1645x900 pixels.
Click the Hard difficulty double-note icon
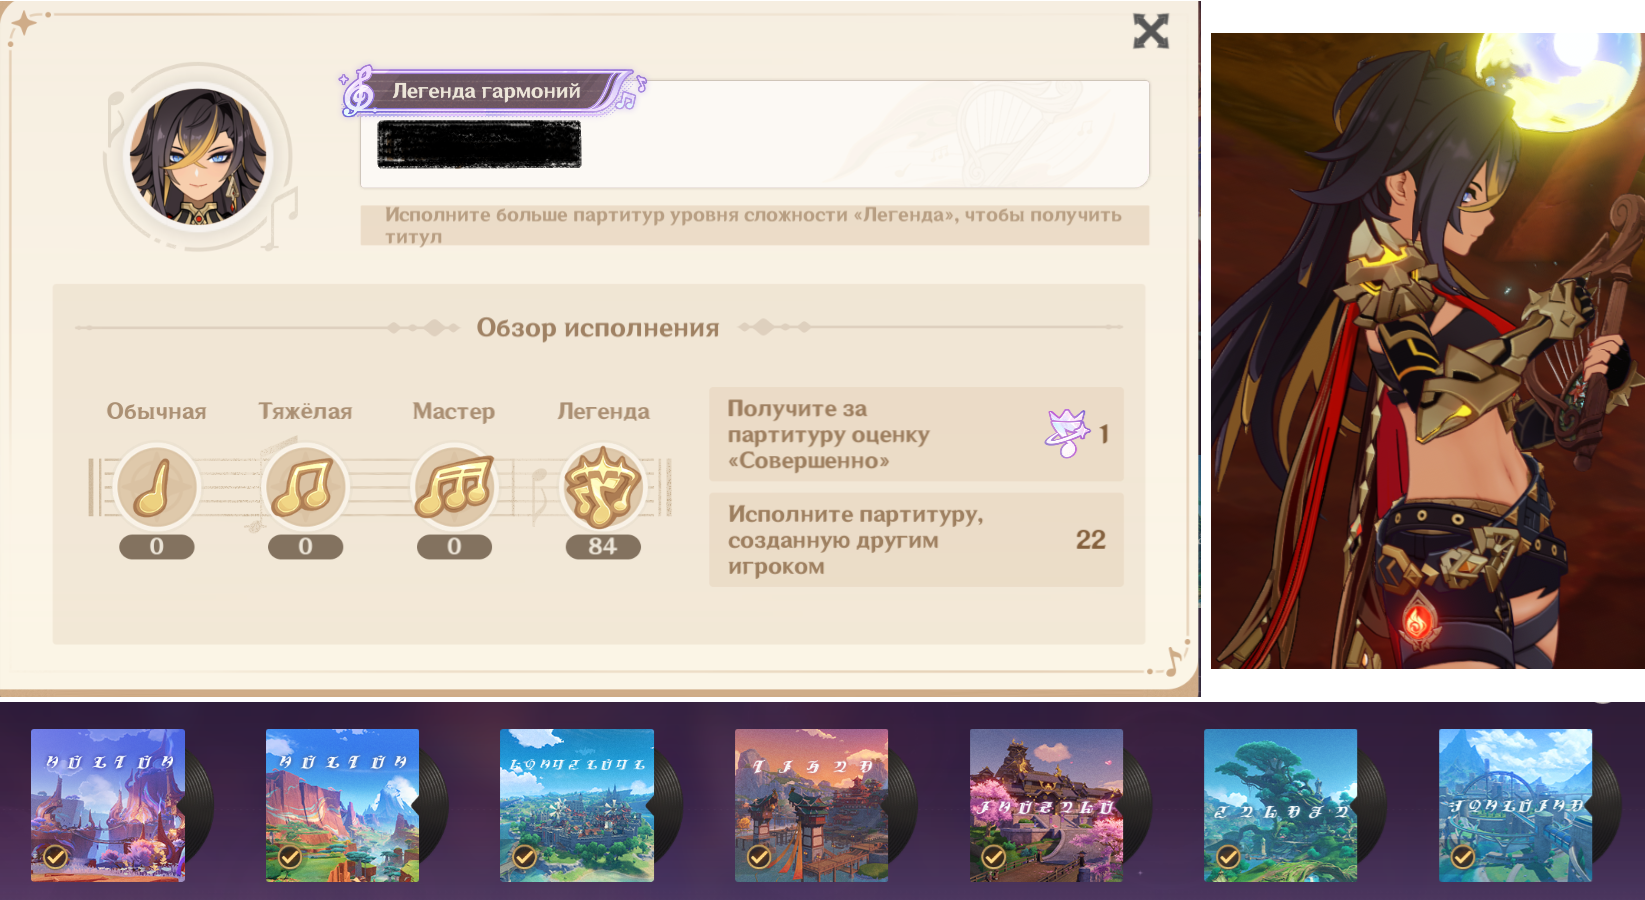pyautogui.click(x=305, y=488)
